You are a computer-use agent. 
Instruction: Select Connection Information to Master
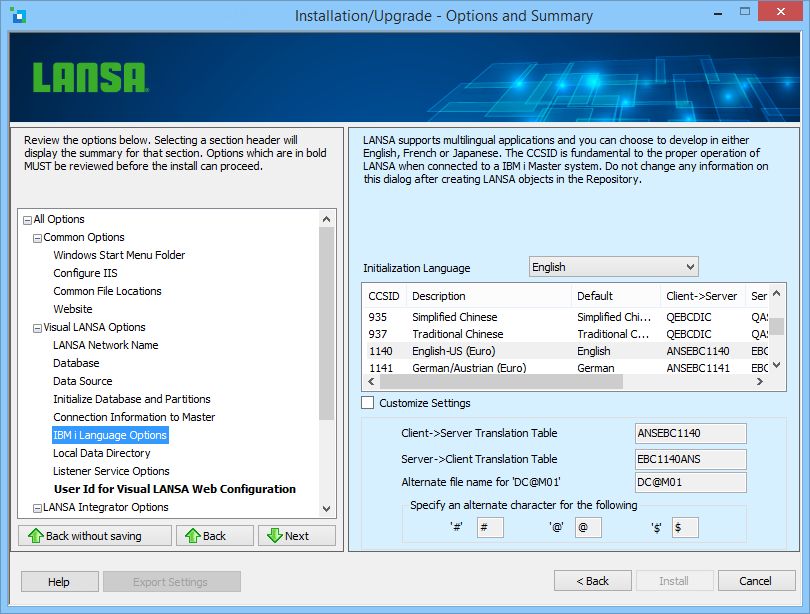point(134,417)
